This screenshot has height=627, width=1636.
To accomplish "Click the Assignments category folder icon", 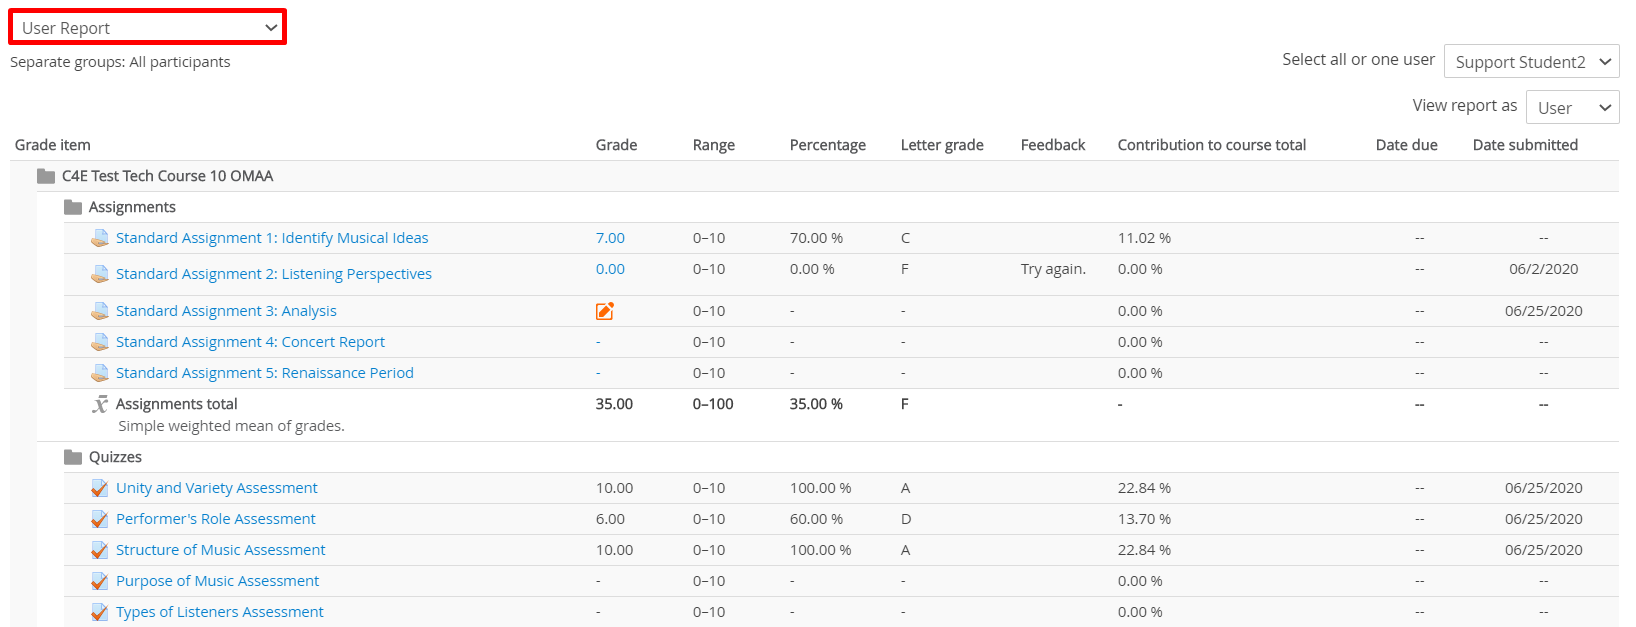I will pyautogui.click(x=73, y=207).
